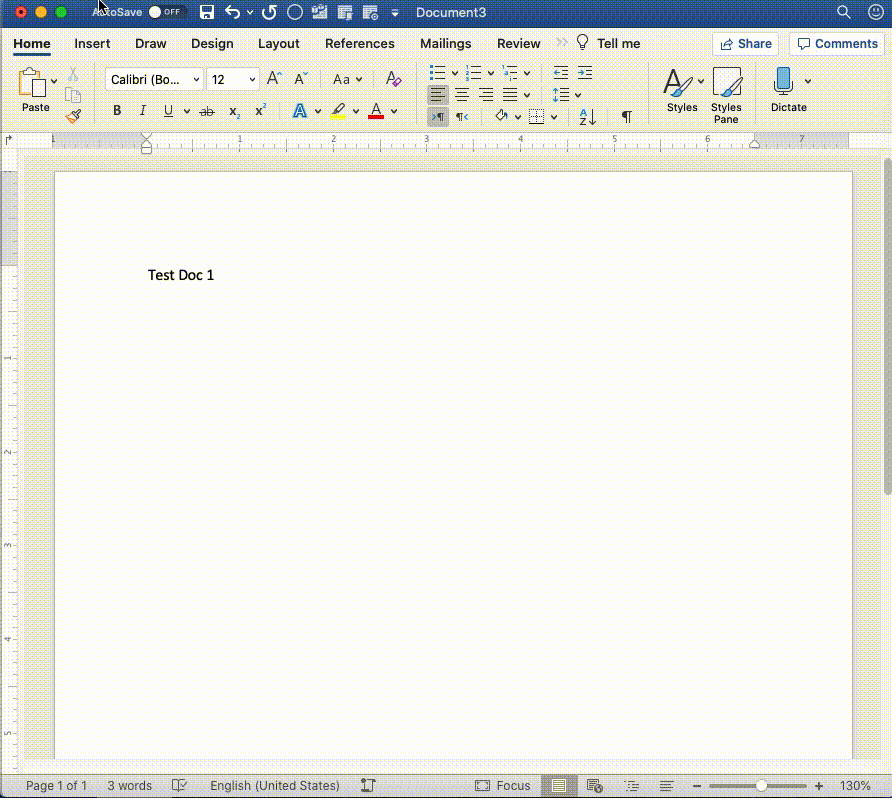Image resolution: width=892 pixels, height=798 pixels.
Task: Click the Format Painter brush icon
Action: point(73,116)
